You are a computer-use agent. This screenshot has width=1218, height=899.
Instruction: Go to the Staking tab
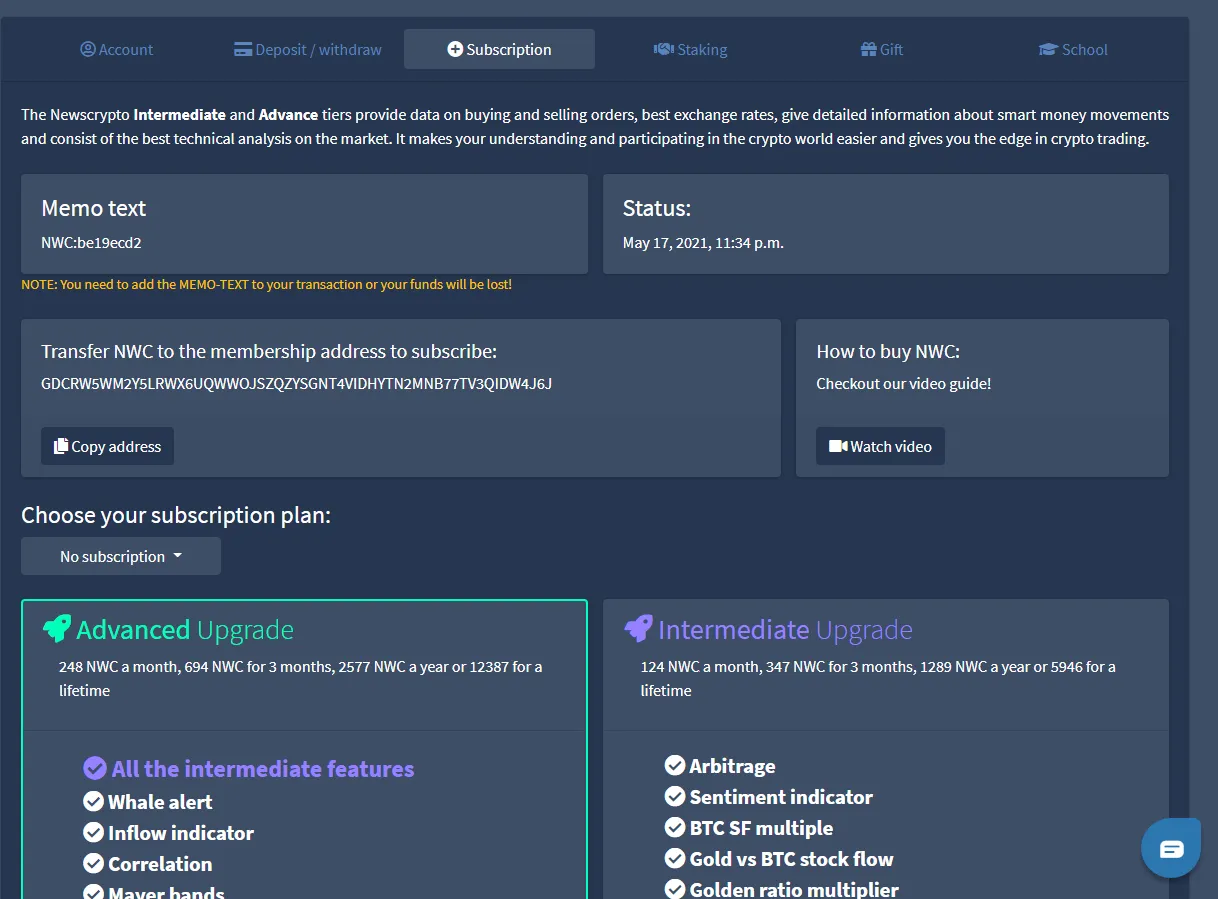pyautogui.click(x=690, y=49)
